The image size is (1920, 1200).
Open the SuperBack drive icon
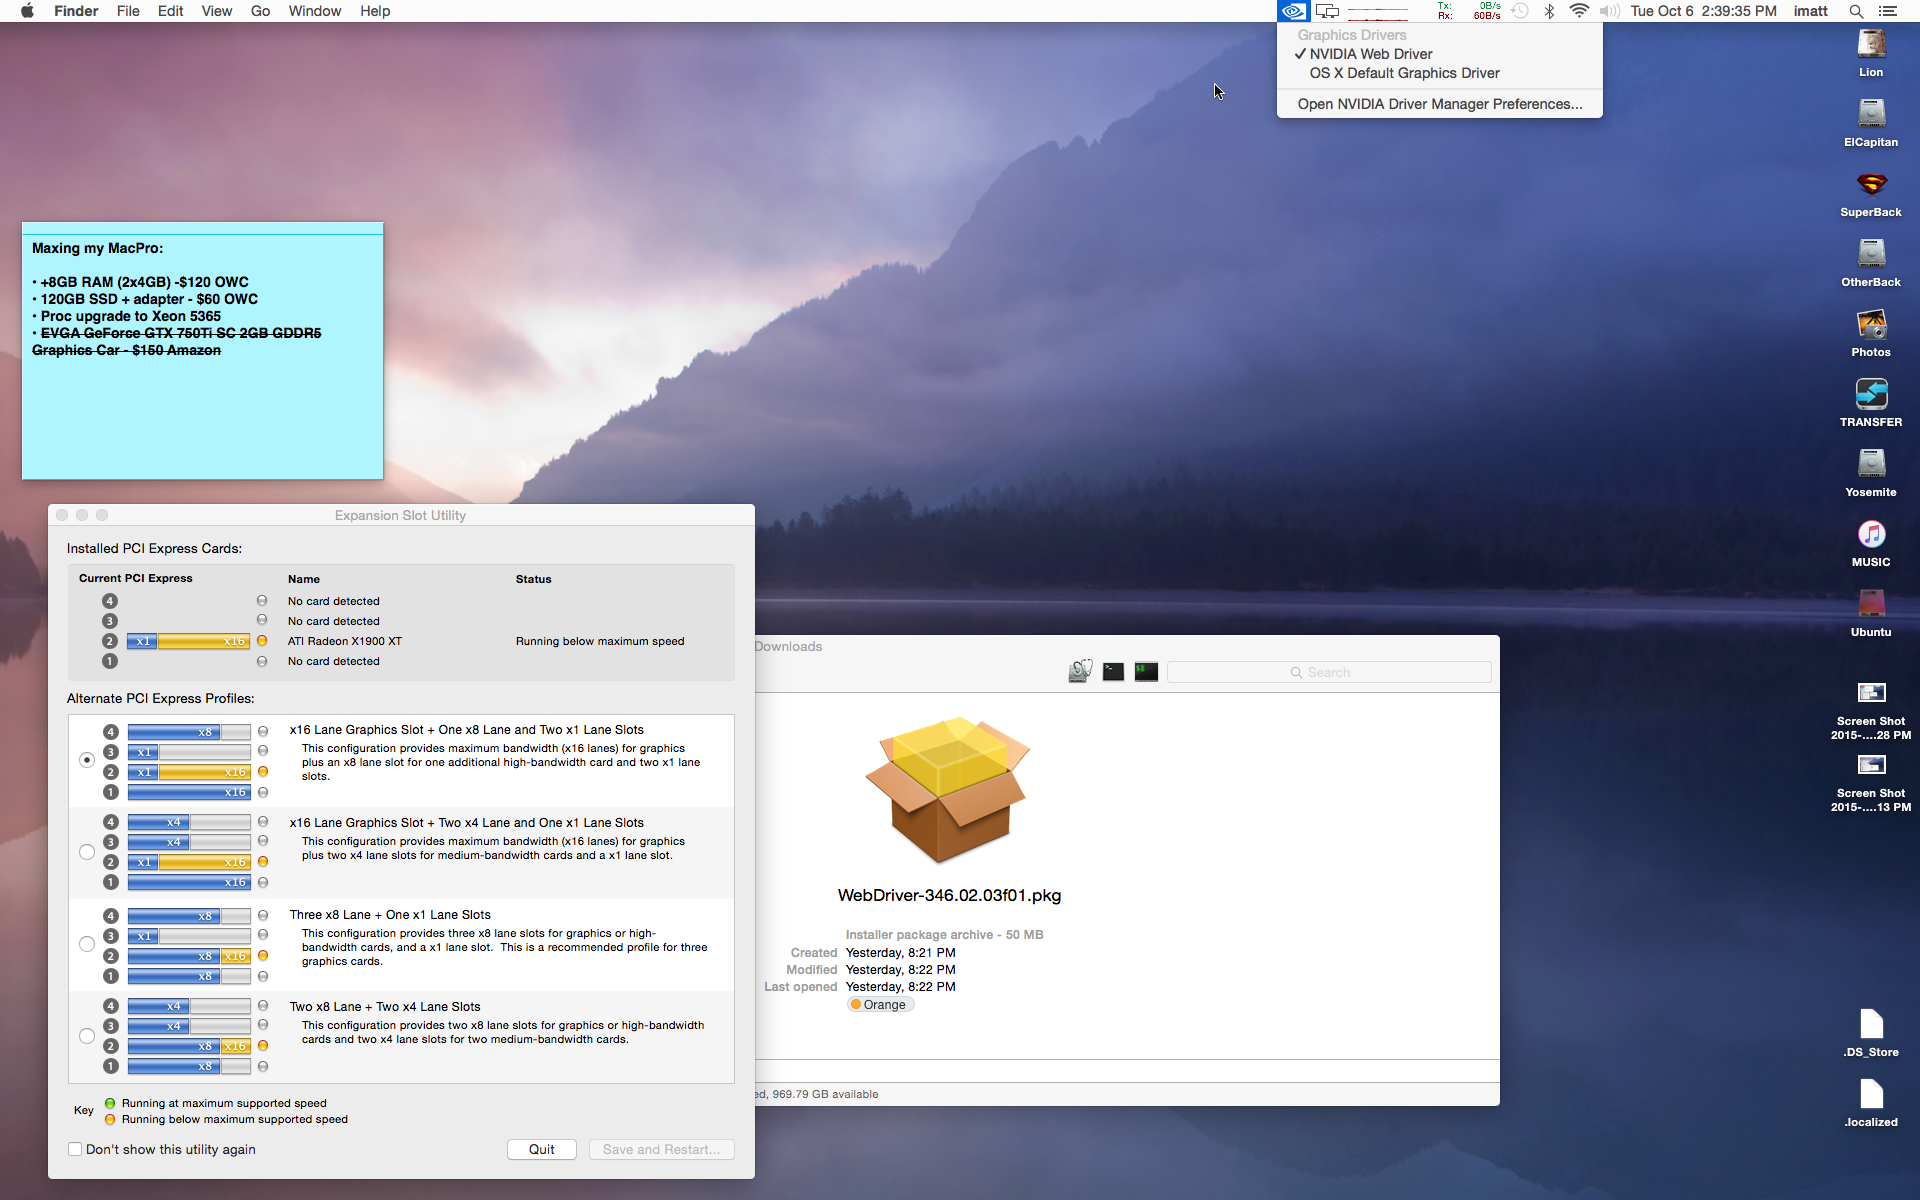[x=1870, y=185]
